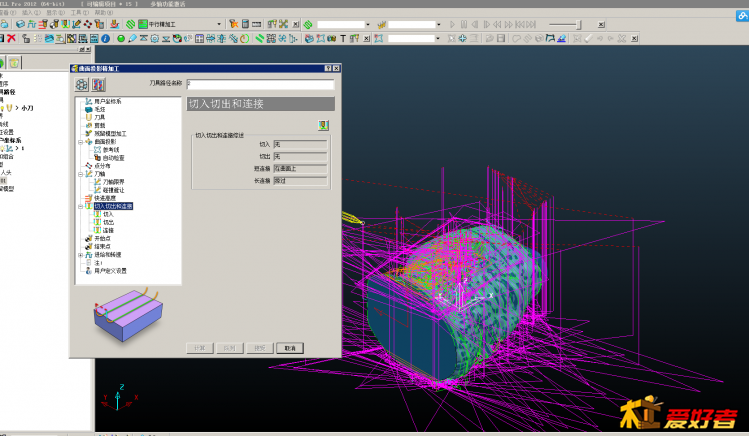The image size is (749, 436).
Task: Click the blue cursor cross icon
Action: [x=462, y=38]
